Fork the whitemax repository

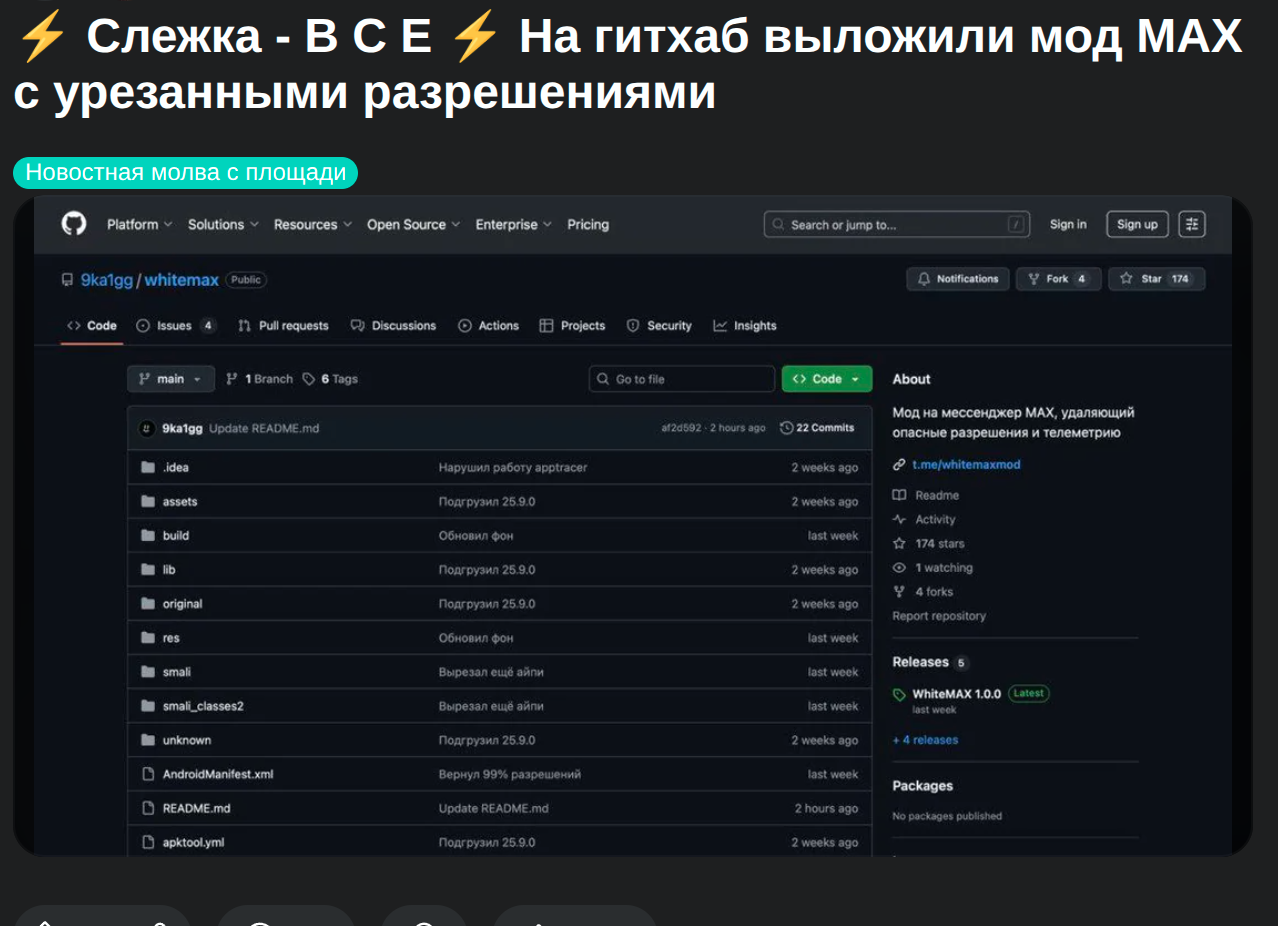coord(1058,279)
